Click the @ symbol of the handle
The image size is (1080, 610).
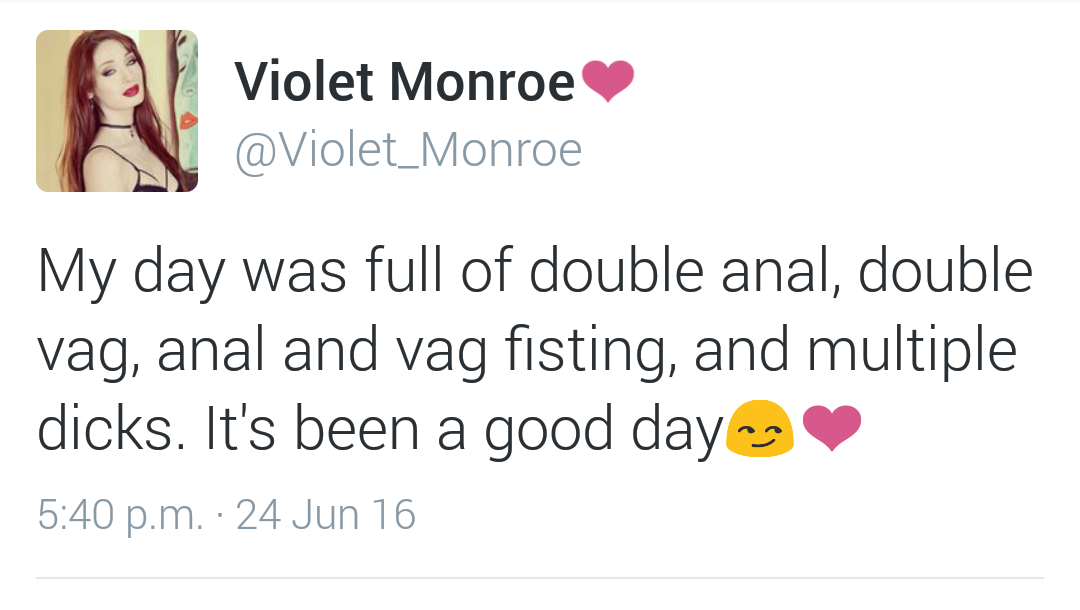point(256,152)
